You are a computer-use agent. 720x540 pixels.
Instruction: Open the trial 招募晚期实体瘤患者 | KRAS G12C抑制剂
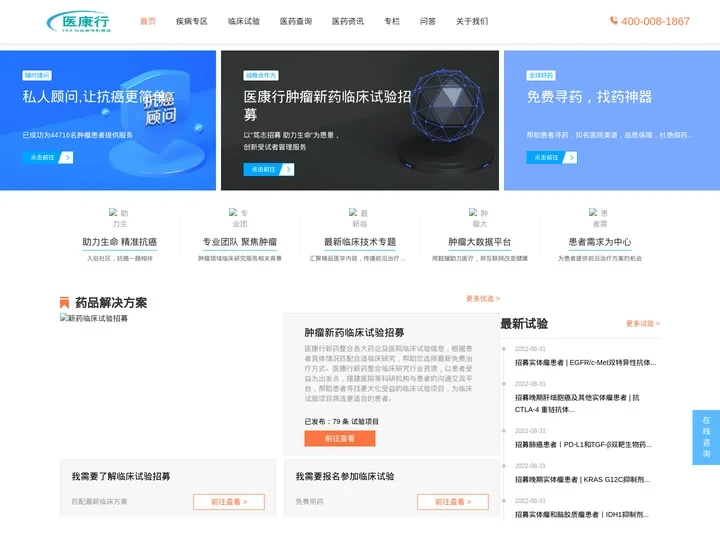(x=582, y=480)
